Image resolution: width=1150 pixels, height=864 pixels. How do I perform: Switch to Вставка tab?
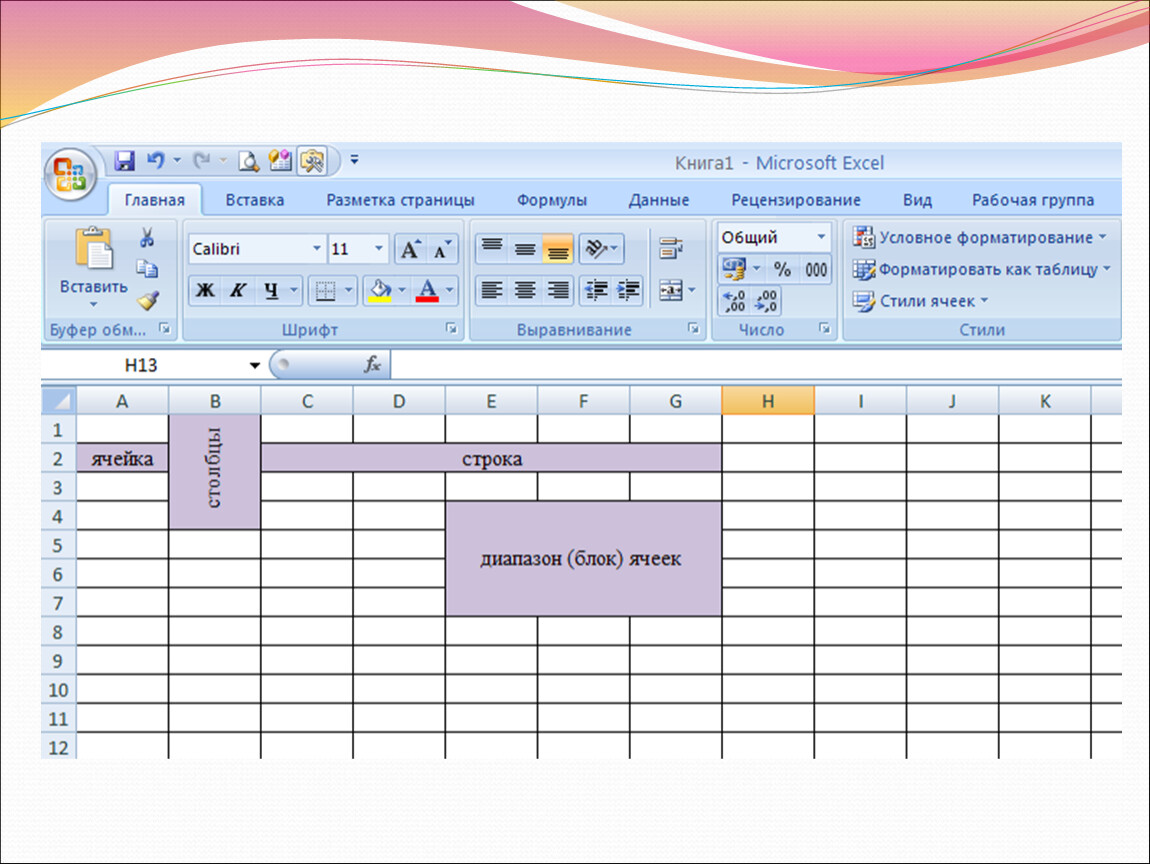click(254, 200)
